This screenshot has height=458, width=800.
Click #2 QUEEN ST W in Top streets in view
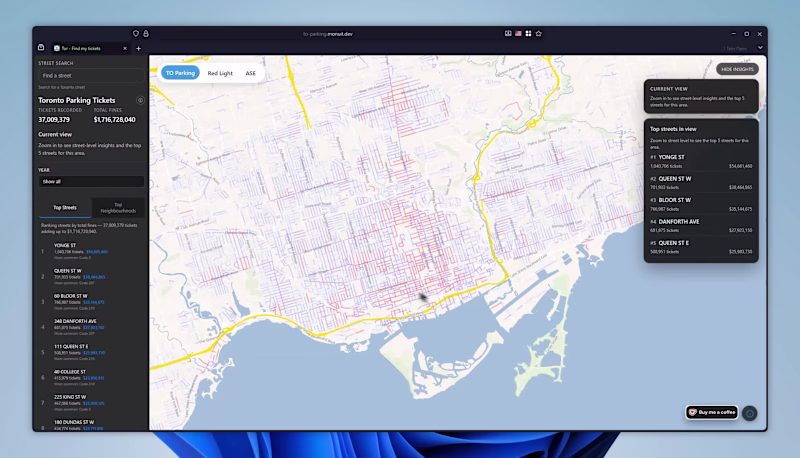point(701,183)
